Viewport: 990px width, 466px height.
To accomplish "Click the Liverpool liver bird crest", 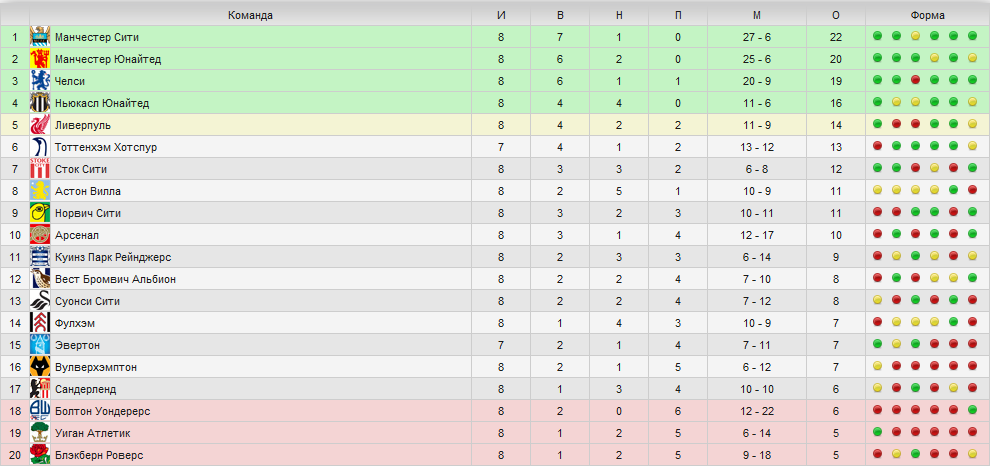I will pos(40,125).
